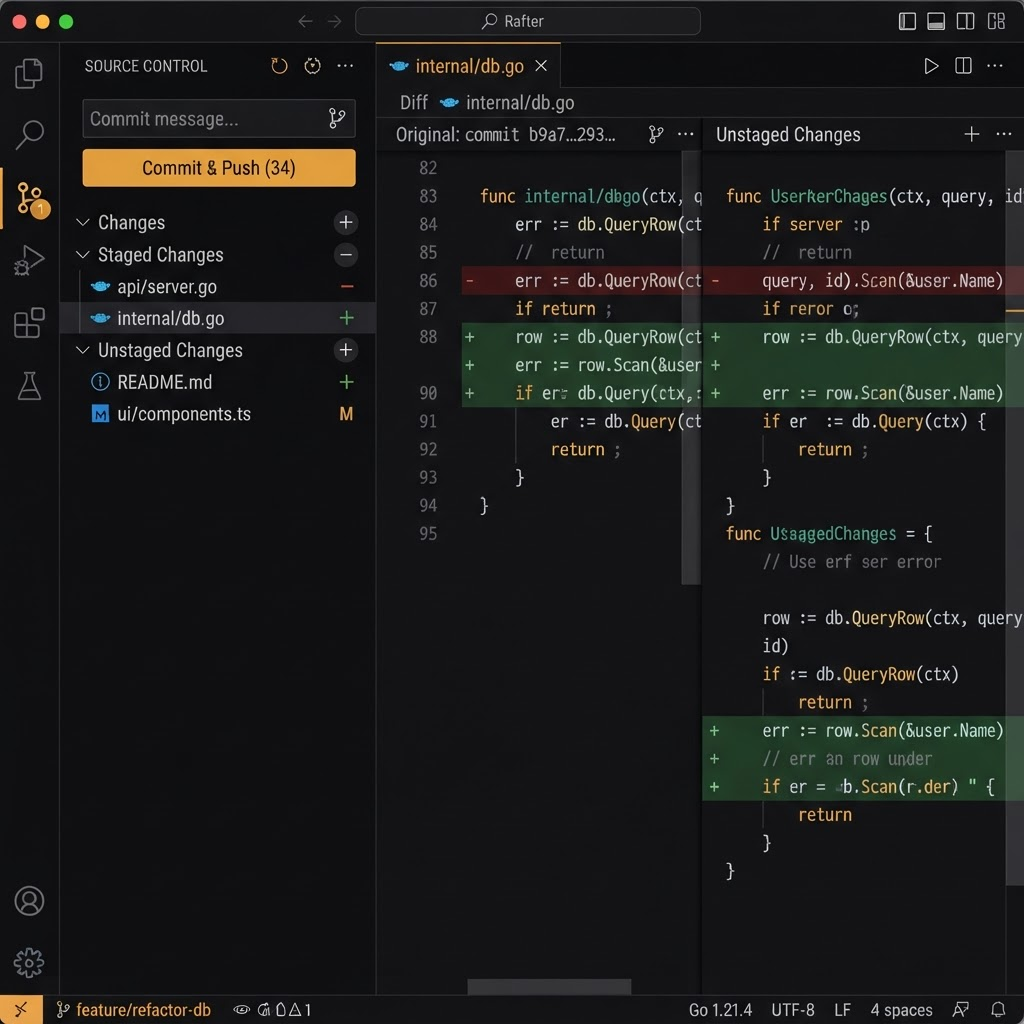The width and height of the screenshot is (1024, 1024).
Task: Close the internal/db.go tab
Action: coord(541,66)
